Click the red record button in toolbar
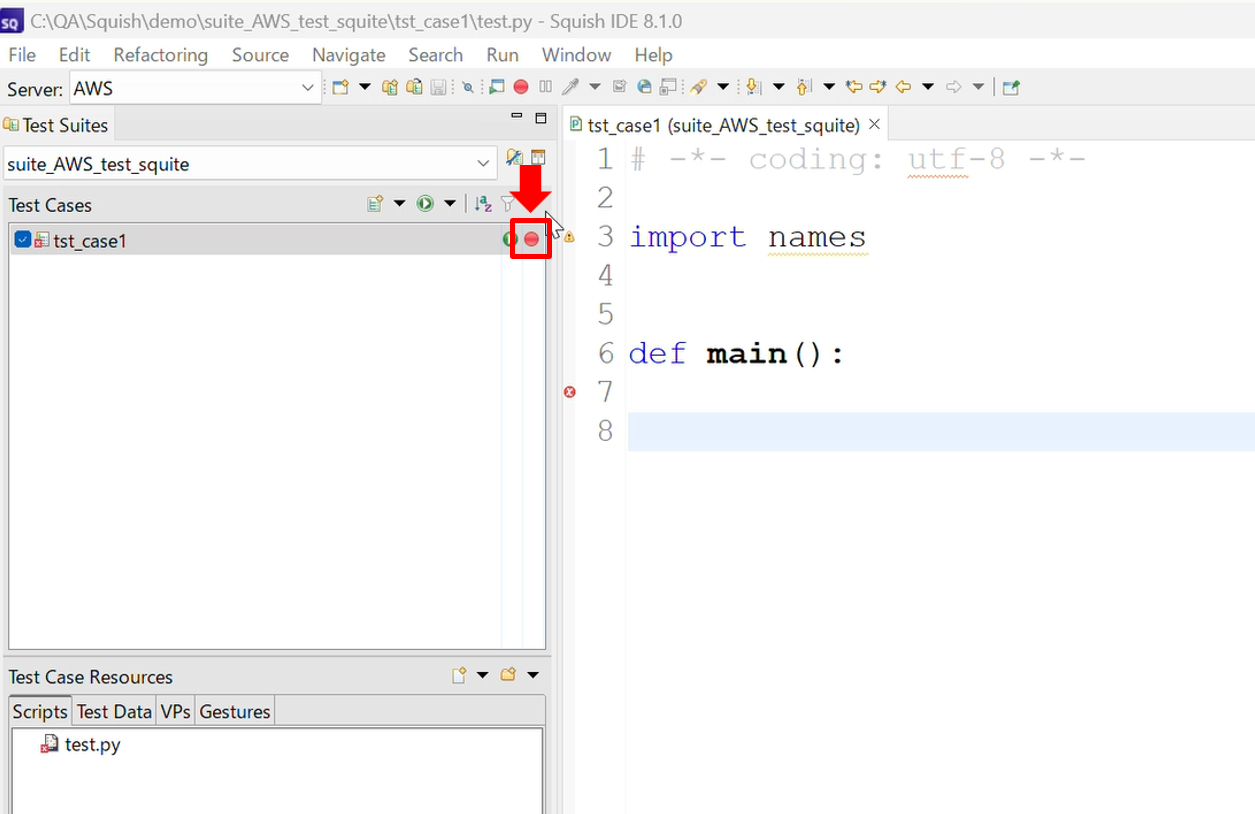 tap(520, 87)
